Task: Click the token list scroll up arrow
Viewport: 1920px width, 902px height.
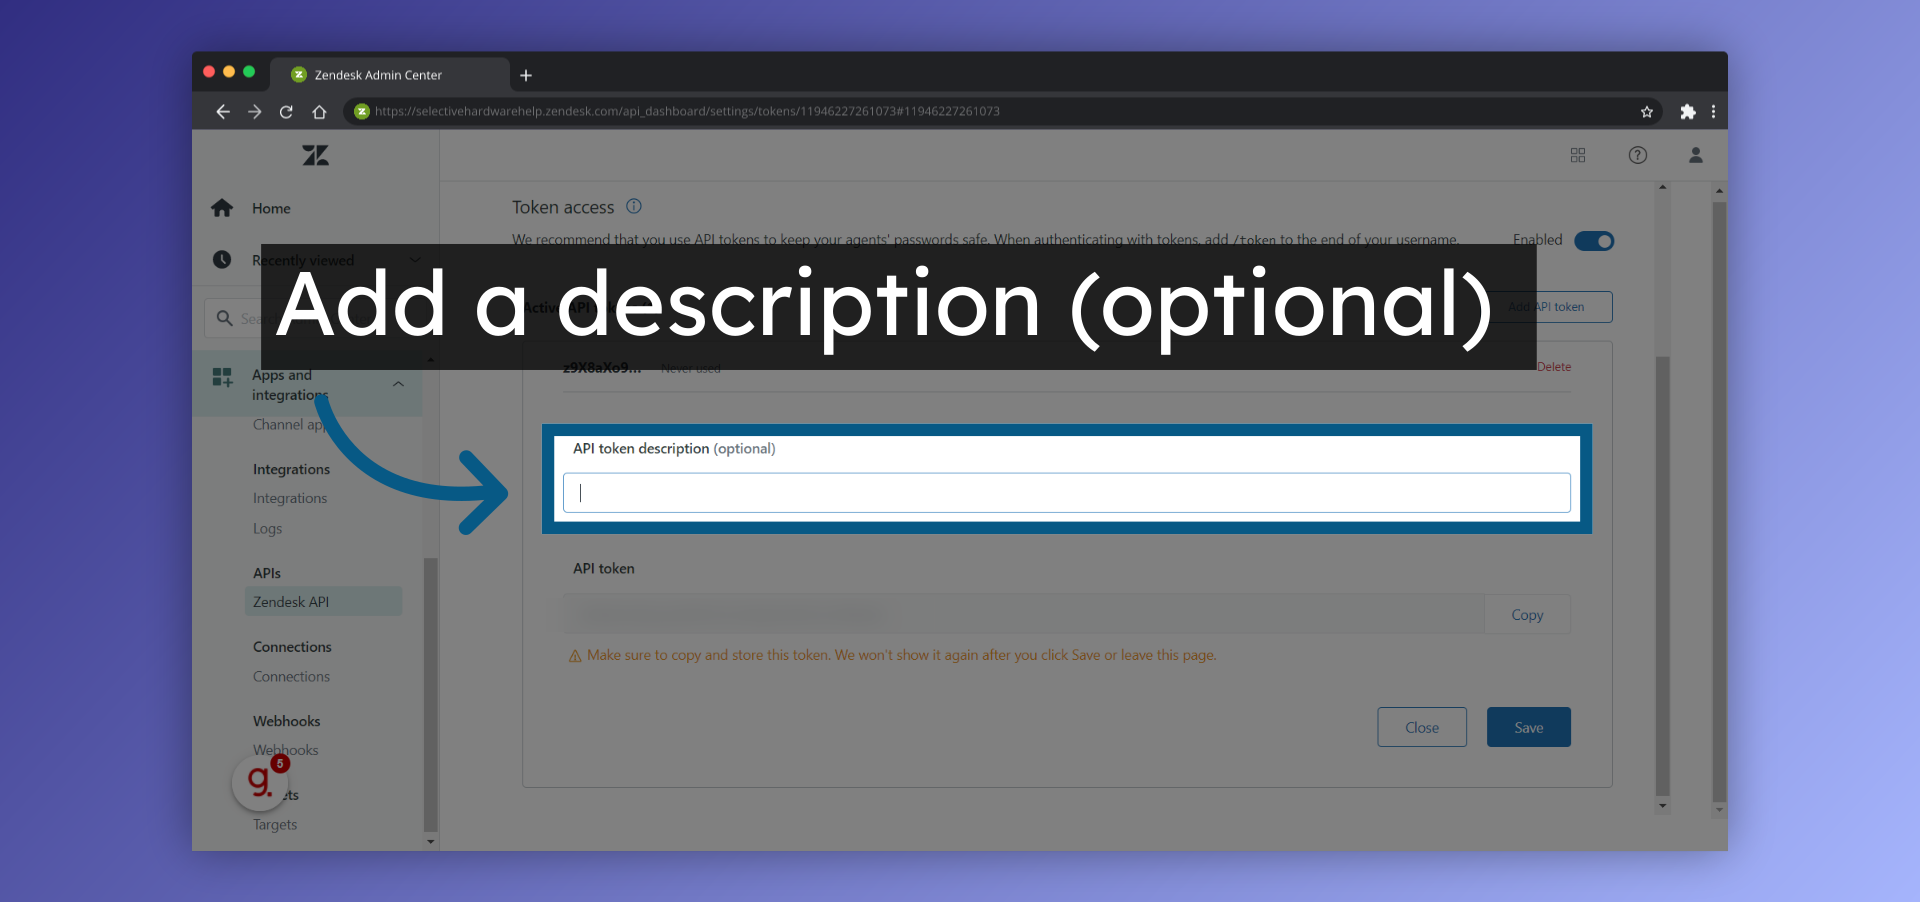Action: click(x=1662, y=187)
